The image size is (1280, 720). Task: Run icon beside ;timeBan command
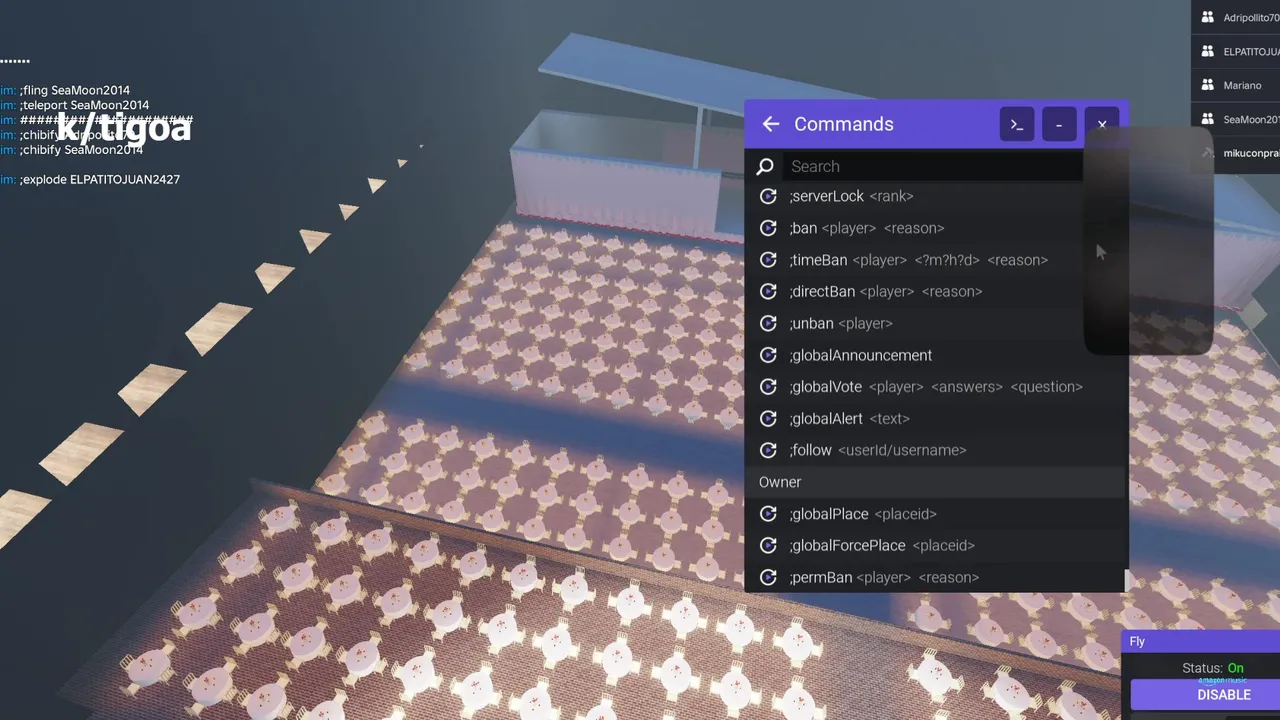pos(768,260)
